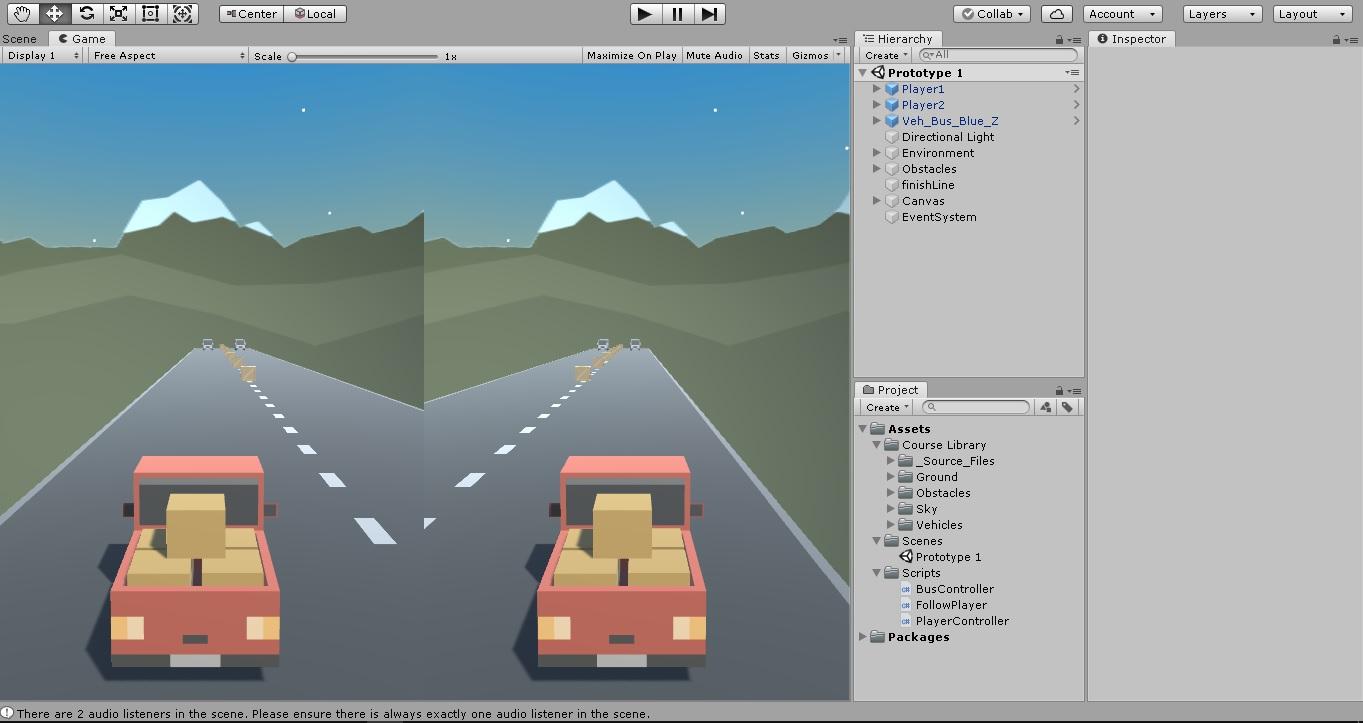Toggle Maximize On Play
This screenshot has height=723, width=1363.
[x=631, y=56]
